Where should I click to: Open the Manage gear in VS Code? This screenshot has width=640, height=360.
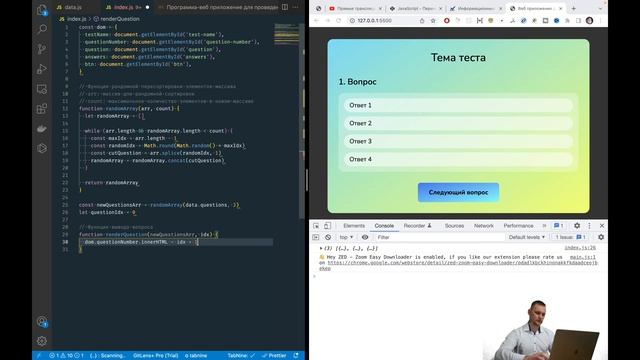click(42, 341)
